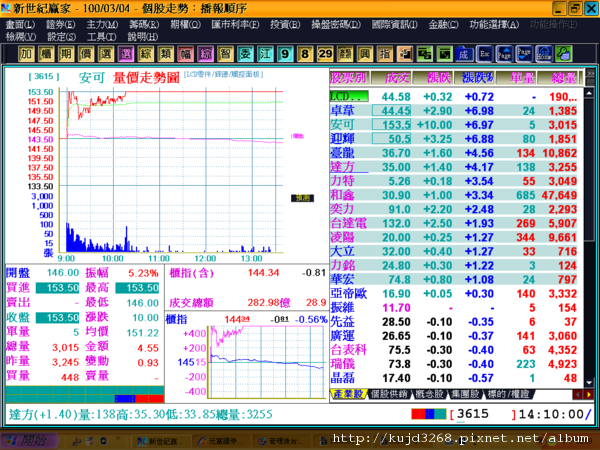Sort by the 成交 column header
Viewport: 600px width, 450px height.
click(x=392, y=78)
